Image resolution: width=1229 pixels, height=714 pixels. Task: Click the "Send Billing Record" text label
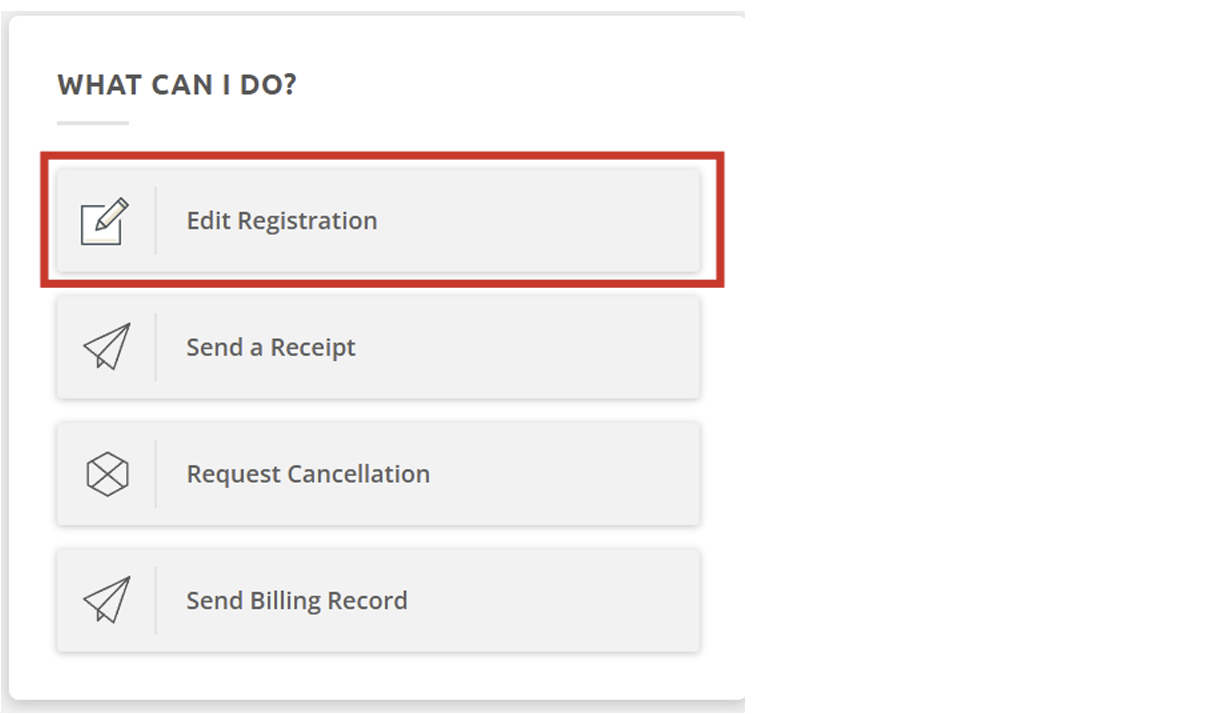click(x=297, y=601)
